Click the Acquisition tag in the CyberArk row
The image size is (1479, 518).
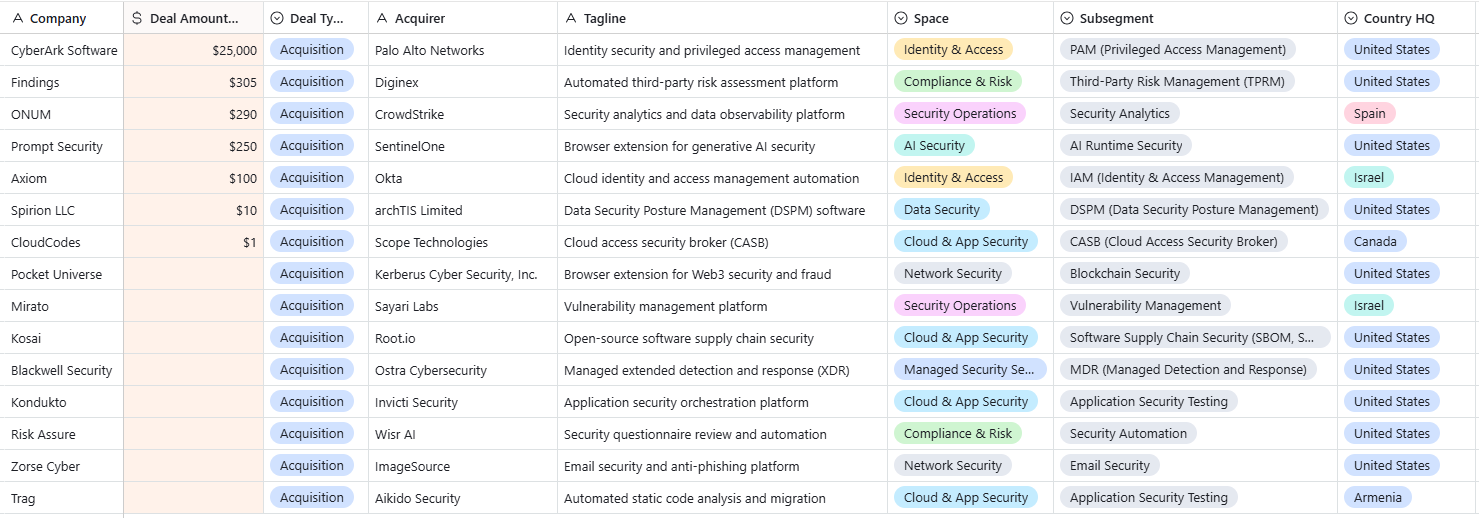pyautogui.click(x=312, y=50)
